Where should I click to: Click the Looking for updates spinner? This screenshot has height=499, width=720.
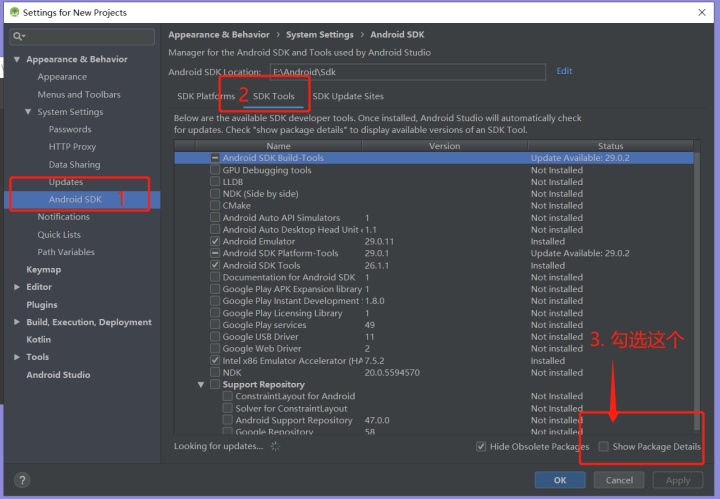click(275, 446)
